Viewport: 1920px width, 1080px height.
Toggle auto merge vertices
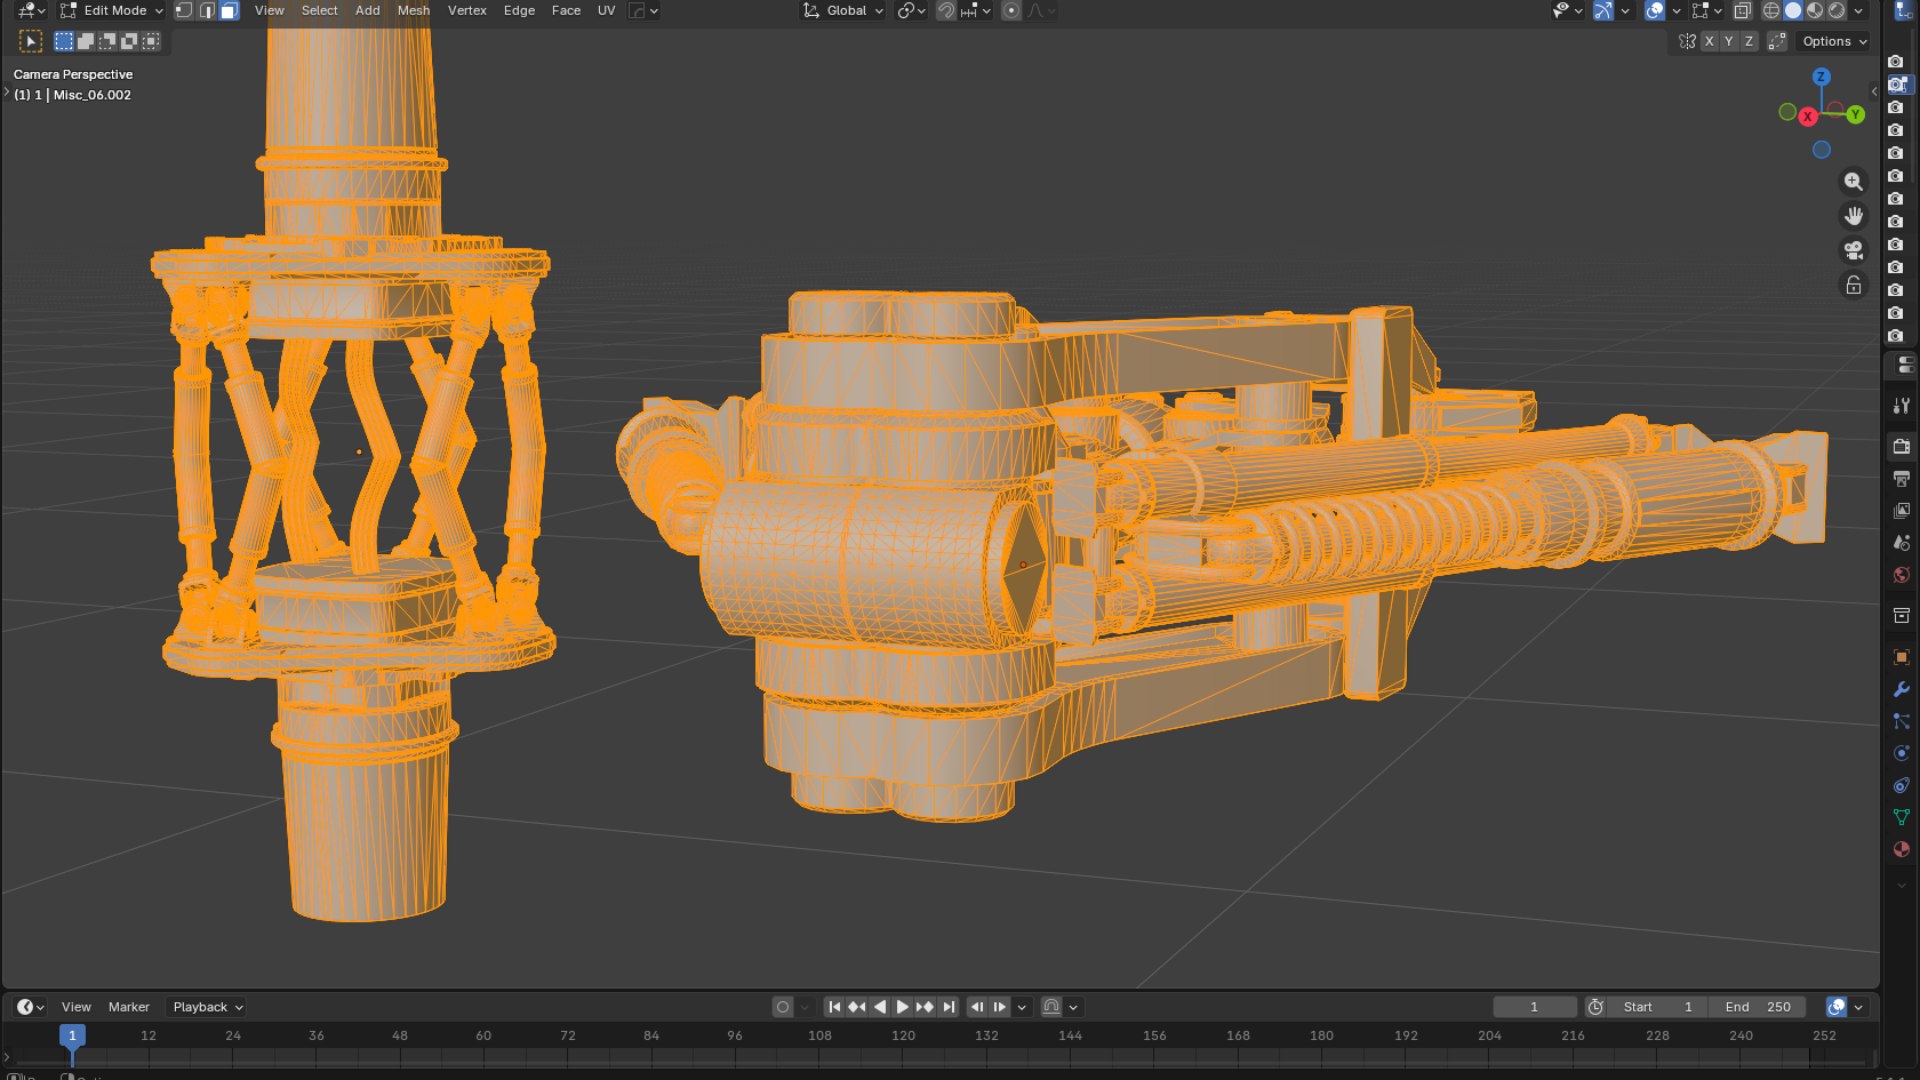pyautogui.click(x=1777, y=41)
